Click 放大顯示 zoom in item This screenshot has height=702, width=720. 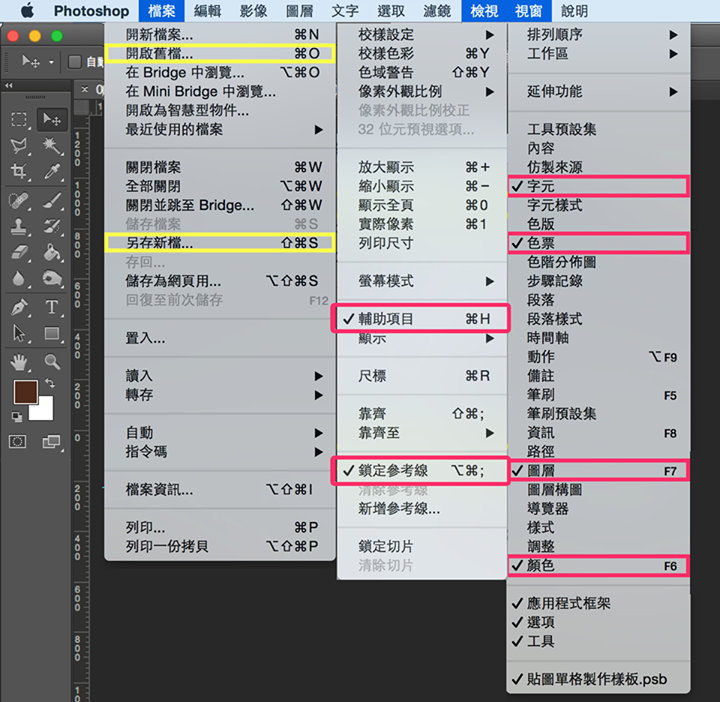click(422, 167)
